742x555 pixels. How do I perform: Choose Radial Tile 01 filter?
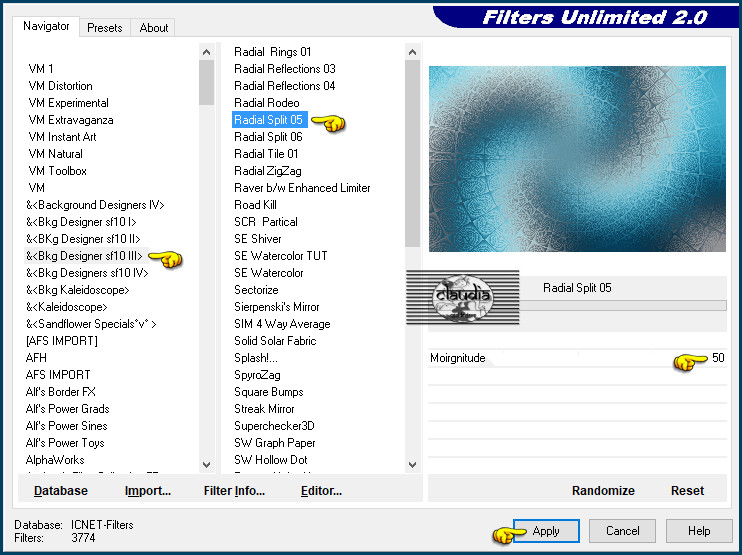point(266,154)
